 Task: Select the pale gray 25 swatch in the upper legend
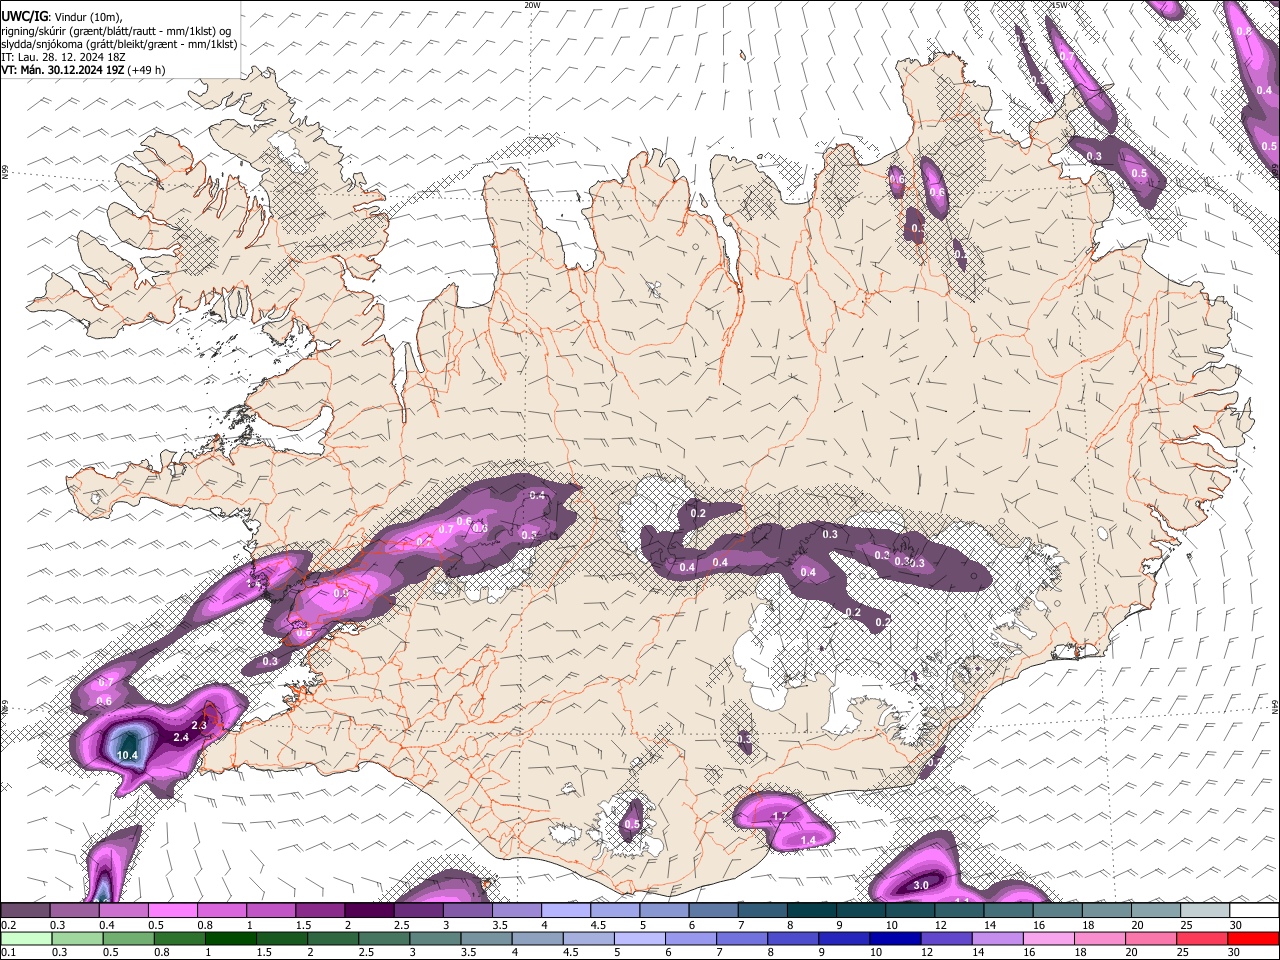point(1204,910)
